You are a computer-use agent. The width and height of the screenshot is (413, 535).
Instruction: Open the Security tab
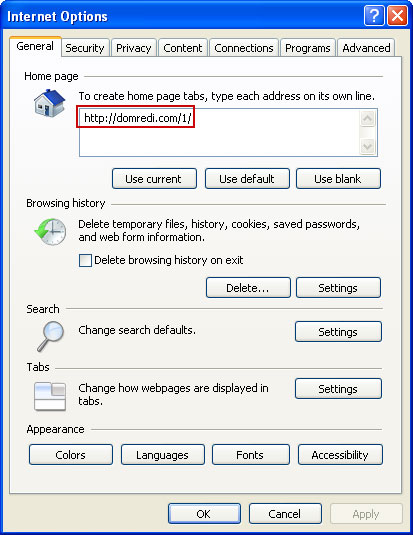[85, 48]
